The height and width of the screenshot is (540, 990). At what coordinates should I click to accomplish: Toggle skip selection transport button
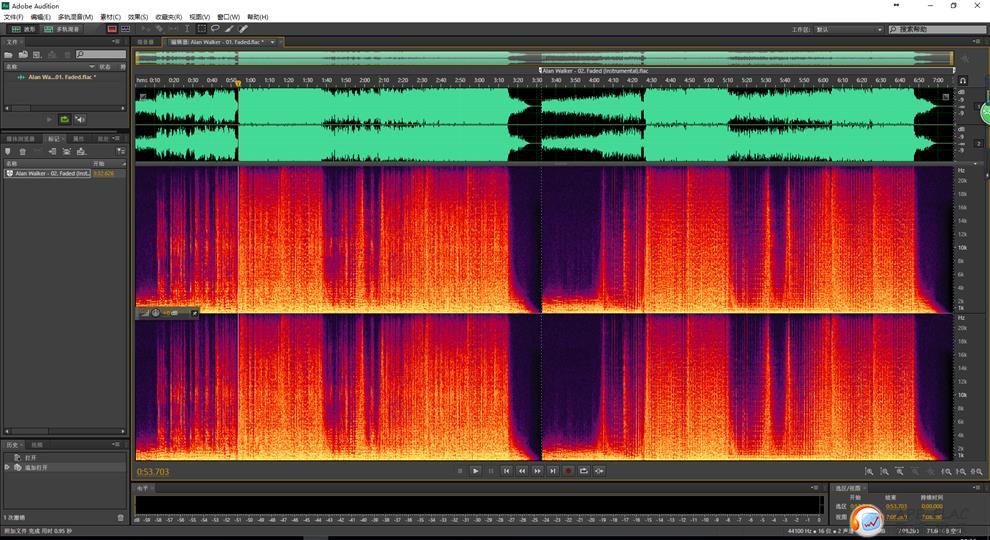(x=599, y=471)
